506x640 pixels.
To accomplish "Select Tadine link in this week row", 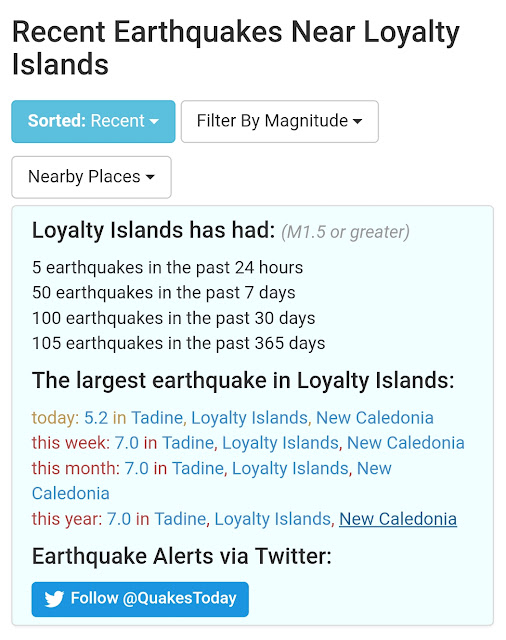I will point(188,443).
